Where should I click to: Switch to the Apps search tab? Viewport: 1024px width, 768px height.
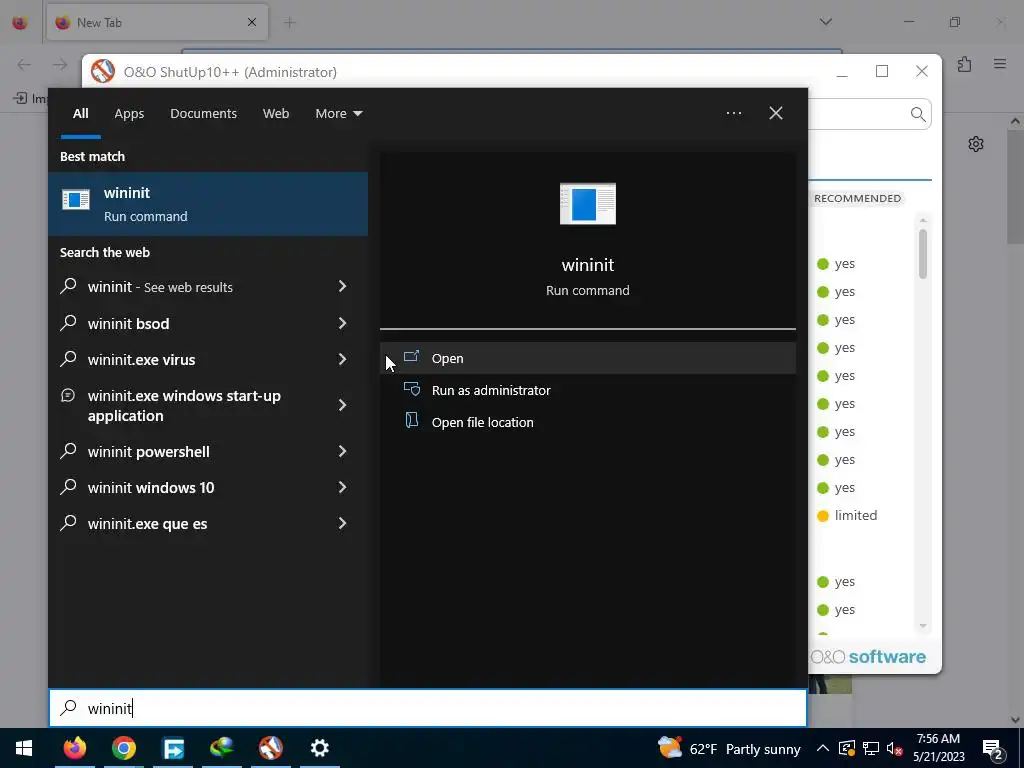click(129, 114)
